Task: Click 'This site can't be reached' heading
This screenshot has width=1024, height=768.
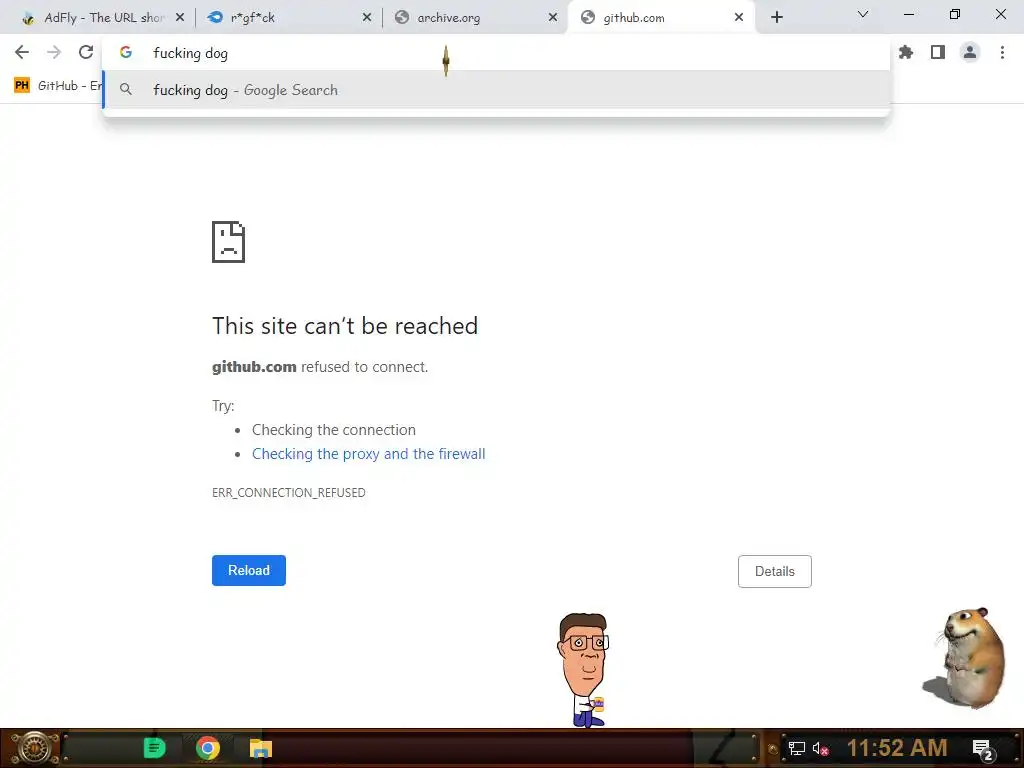Action: pyautogui.click(x=345, y=326)
